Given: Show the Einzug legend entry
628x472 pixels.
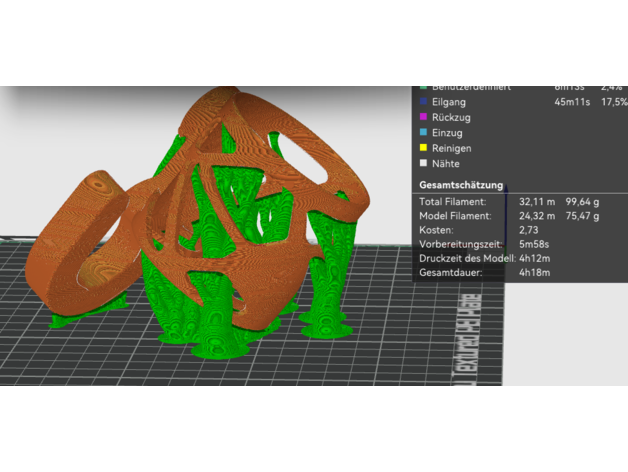Looking at the screenshot, I should 449,132.
